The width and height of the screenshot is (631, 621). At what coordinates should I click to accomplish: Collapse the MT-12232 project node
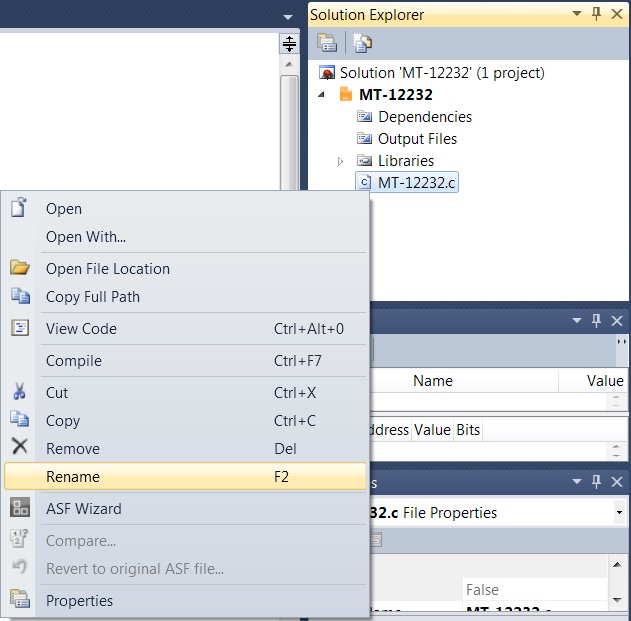click(322, 95)
